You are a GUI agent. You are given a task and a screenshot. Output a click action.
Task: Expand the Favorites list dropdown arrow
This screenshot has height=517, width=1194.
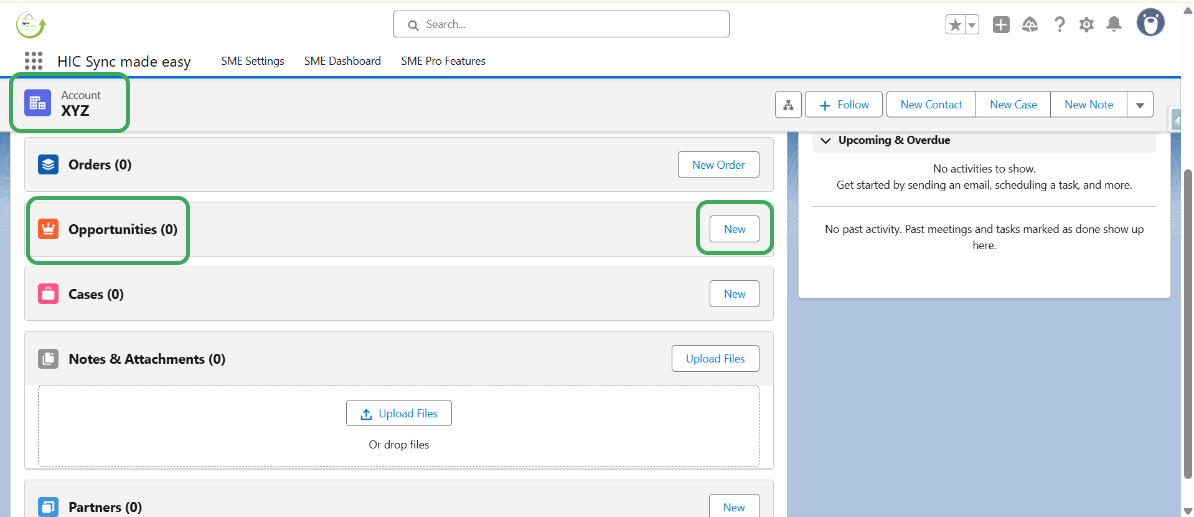pyautogui.click(x=972, y=24)
